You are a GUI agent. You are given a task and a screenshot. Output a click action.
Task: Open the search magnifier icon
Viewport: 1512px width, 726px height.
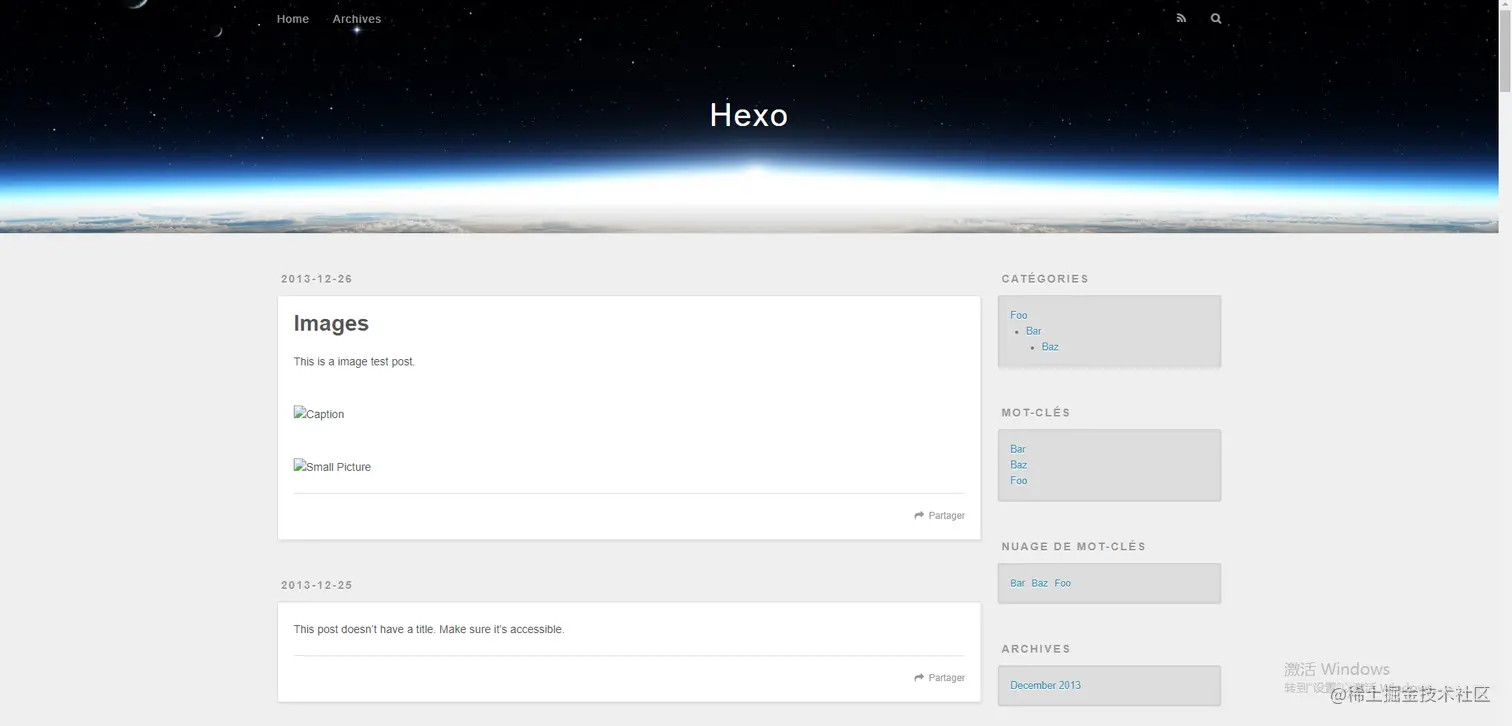pos(1216,18)
